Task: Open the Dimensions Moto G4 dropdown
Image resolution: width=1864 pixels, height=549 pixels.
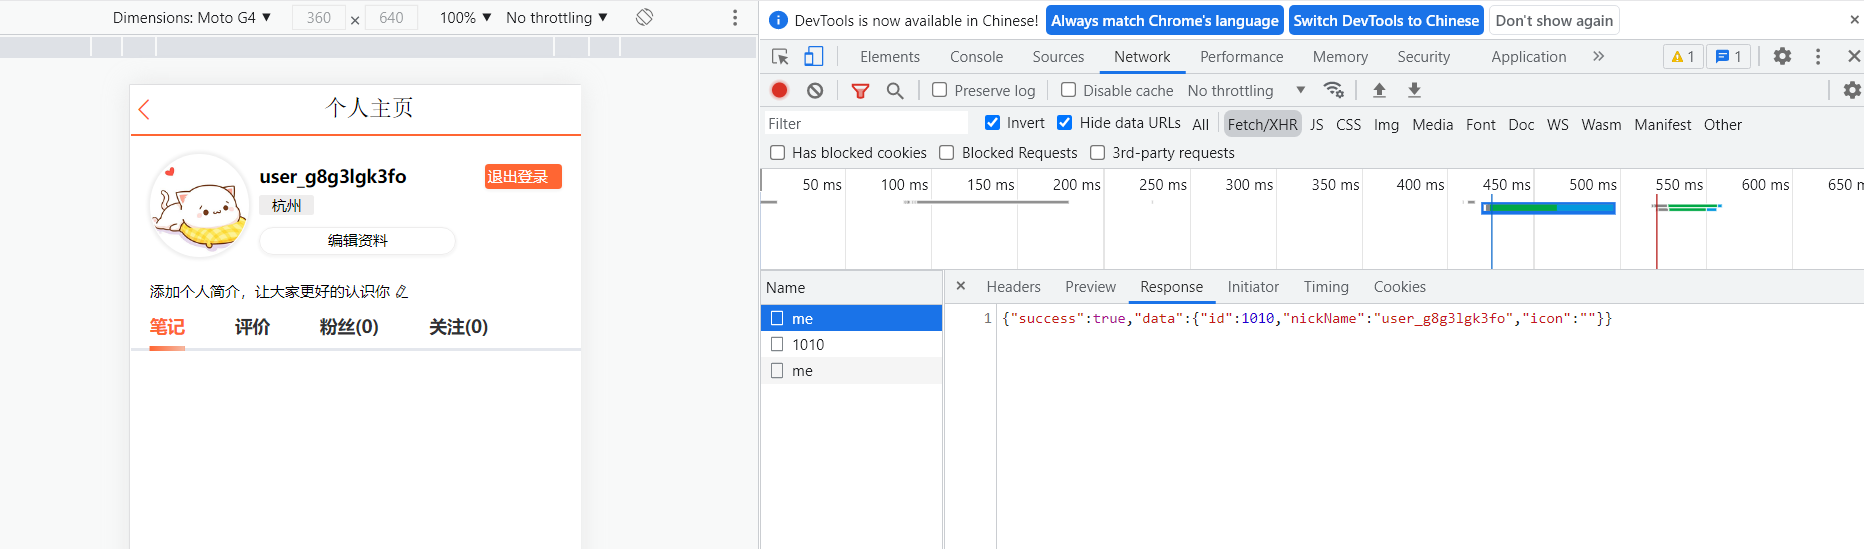Action: click(192, 18)
